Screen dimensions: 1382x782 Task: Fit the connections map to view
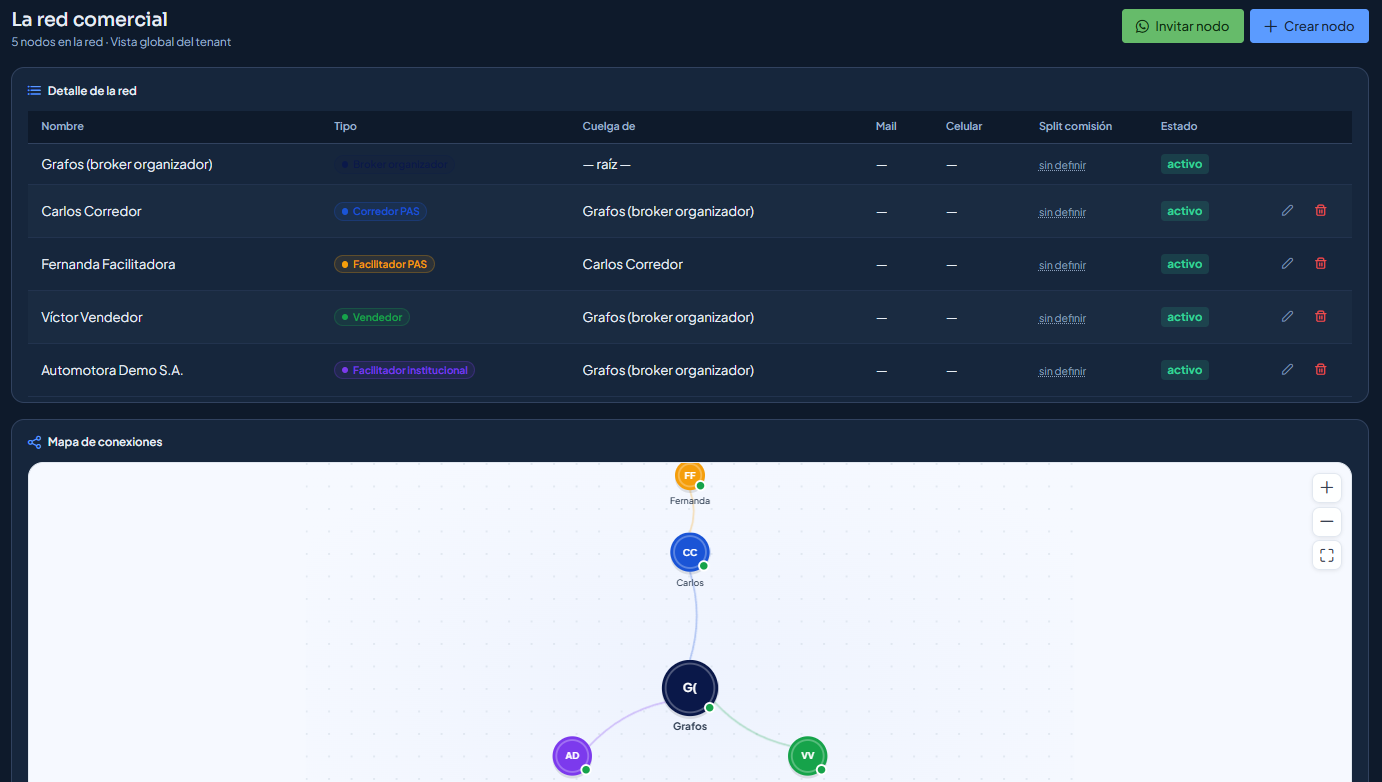point(1327,556)
